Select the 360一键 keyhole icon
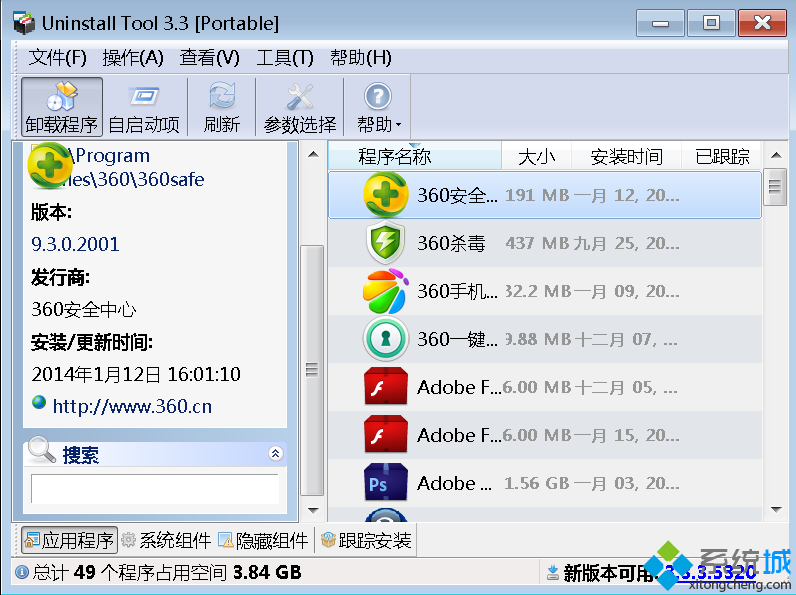This screenshot has width=796, height=595. 386,339
